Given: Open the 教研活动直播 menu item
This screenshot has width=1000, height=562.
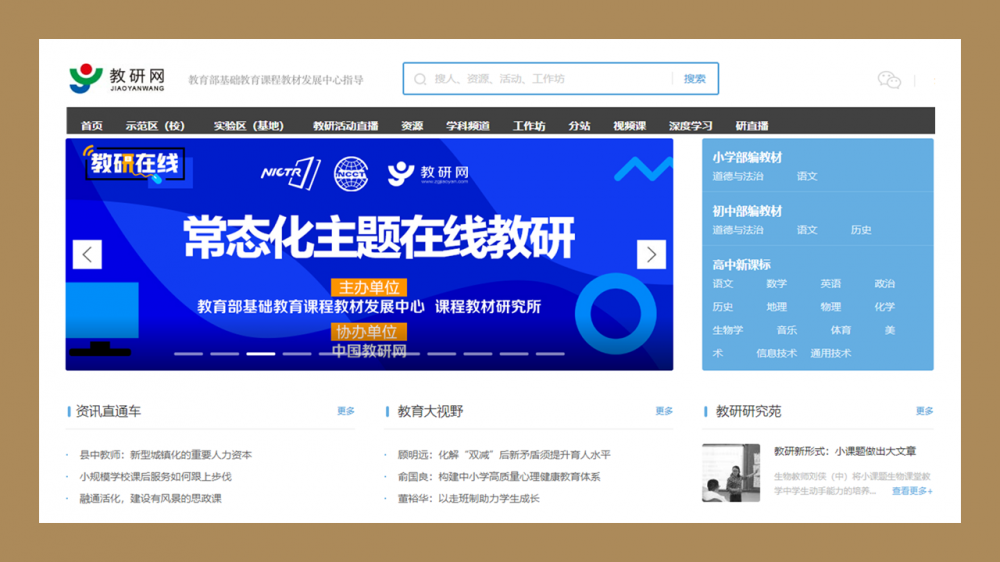Looking at the screenshot, I should coord(345,126).
